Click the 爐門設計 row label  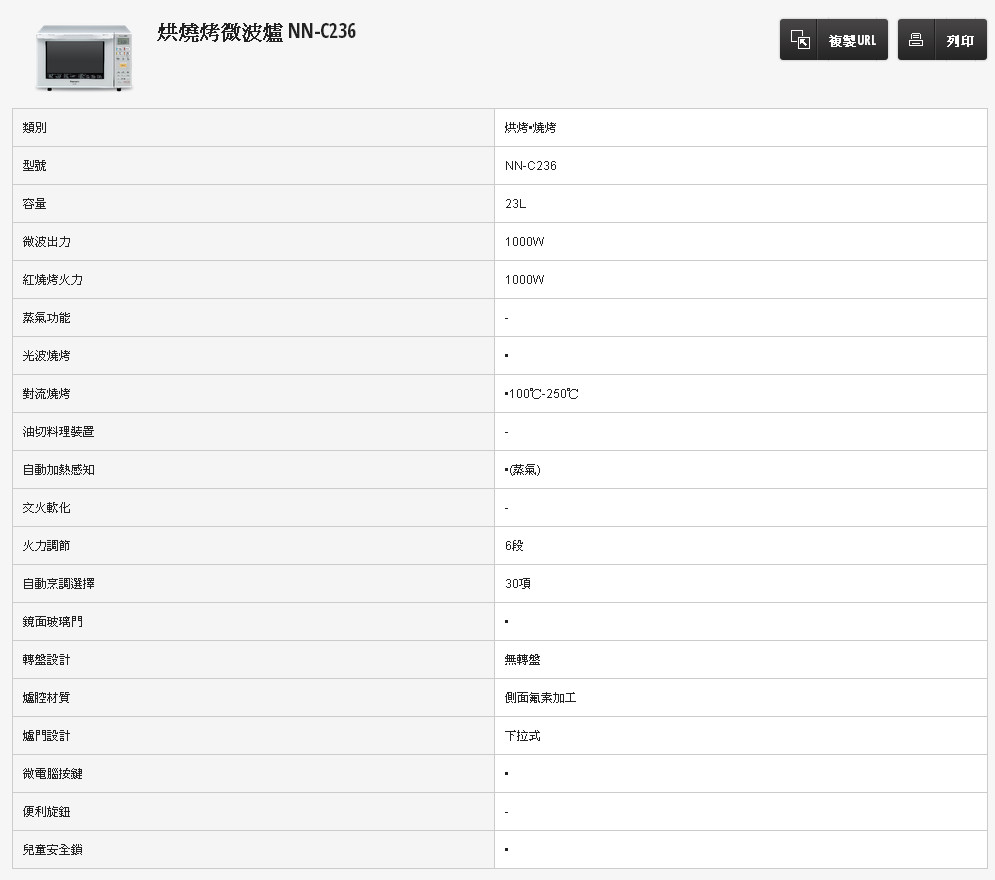pos(46,736)
